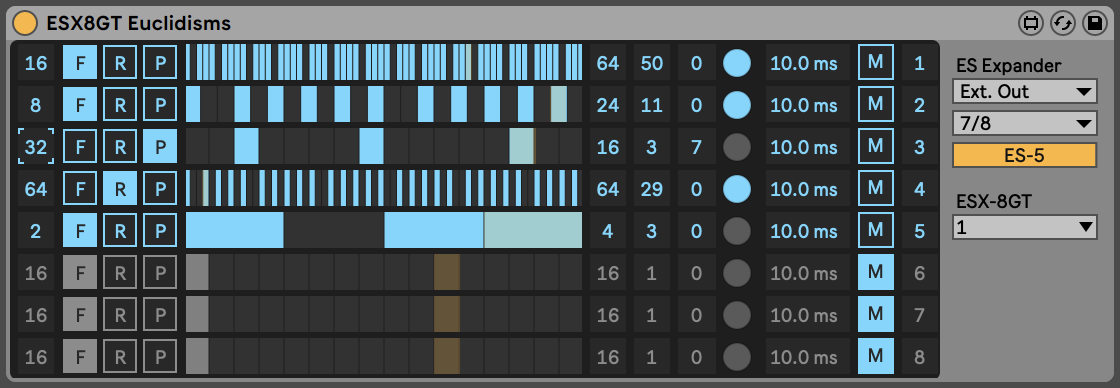This screenshot has width=1120, height=388.
Task: Click the gray circle indicator in row 8
Action: pyautogui.click(x=737, y=356)
